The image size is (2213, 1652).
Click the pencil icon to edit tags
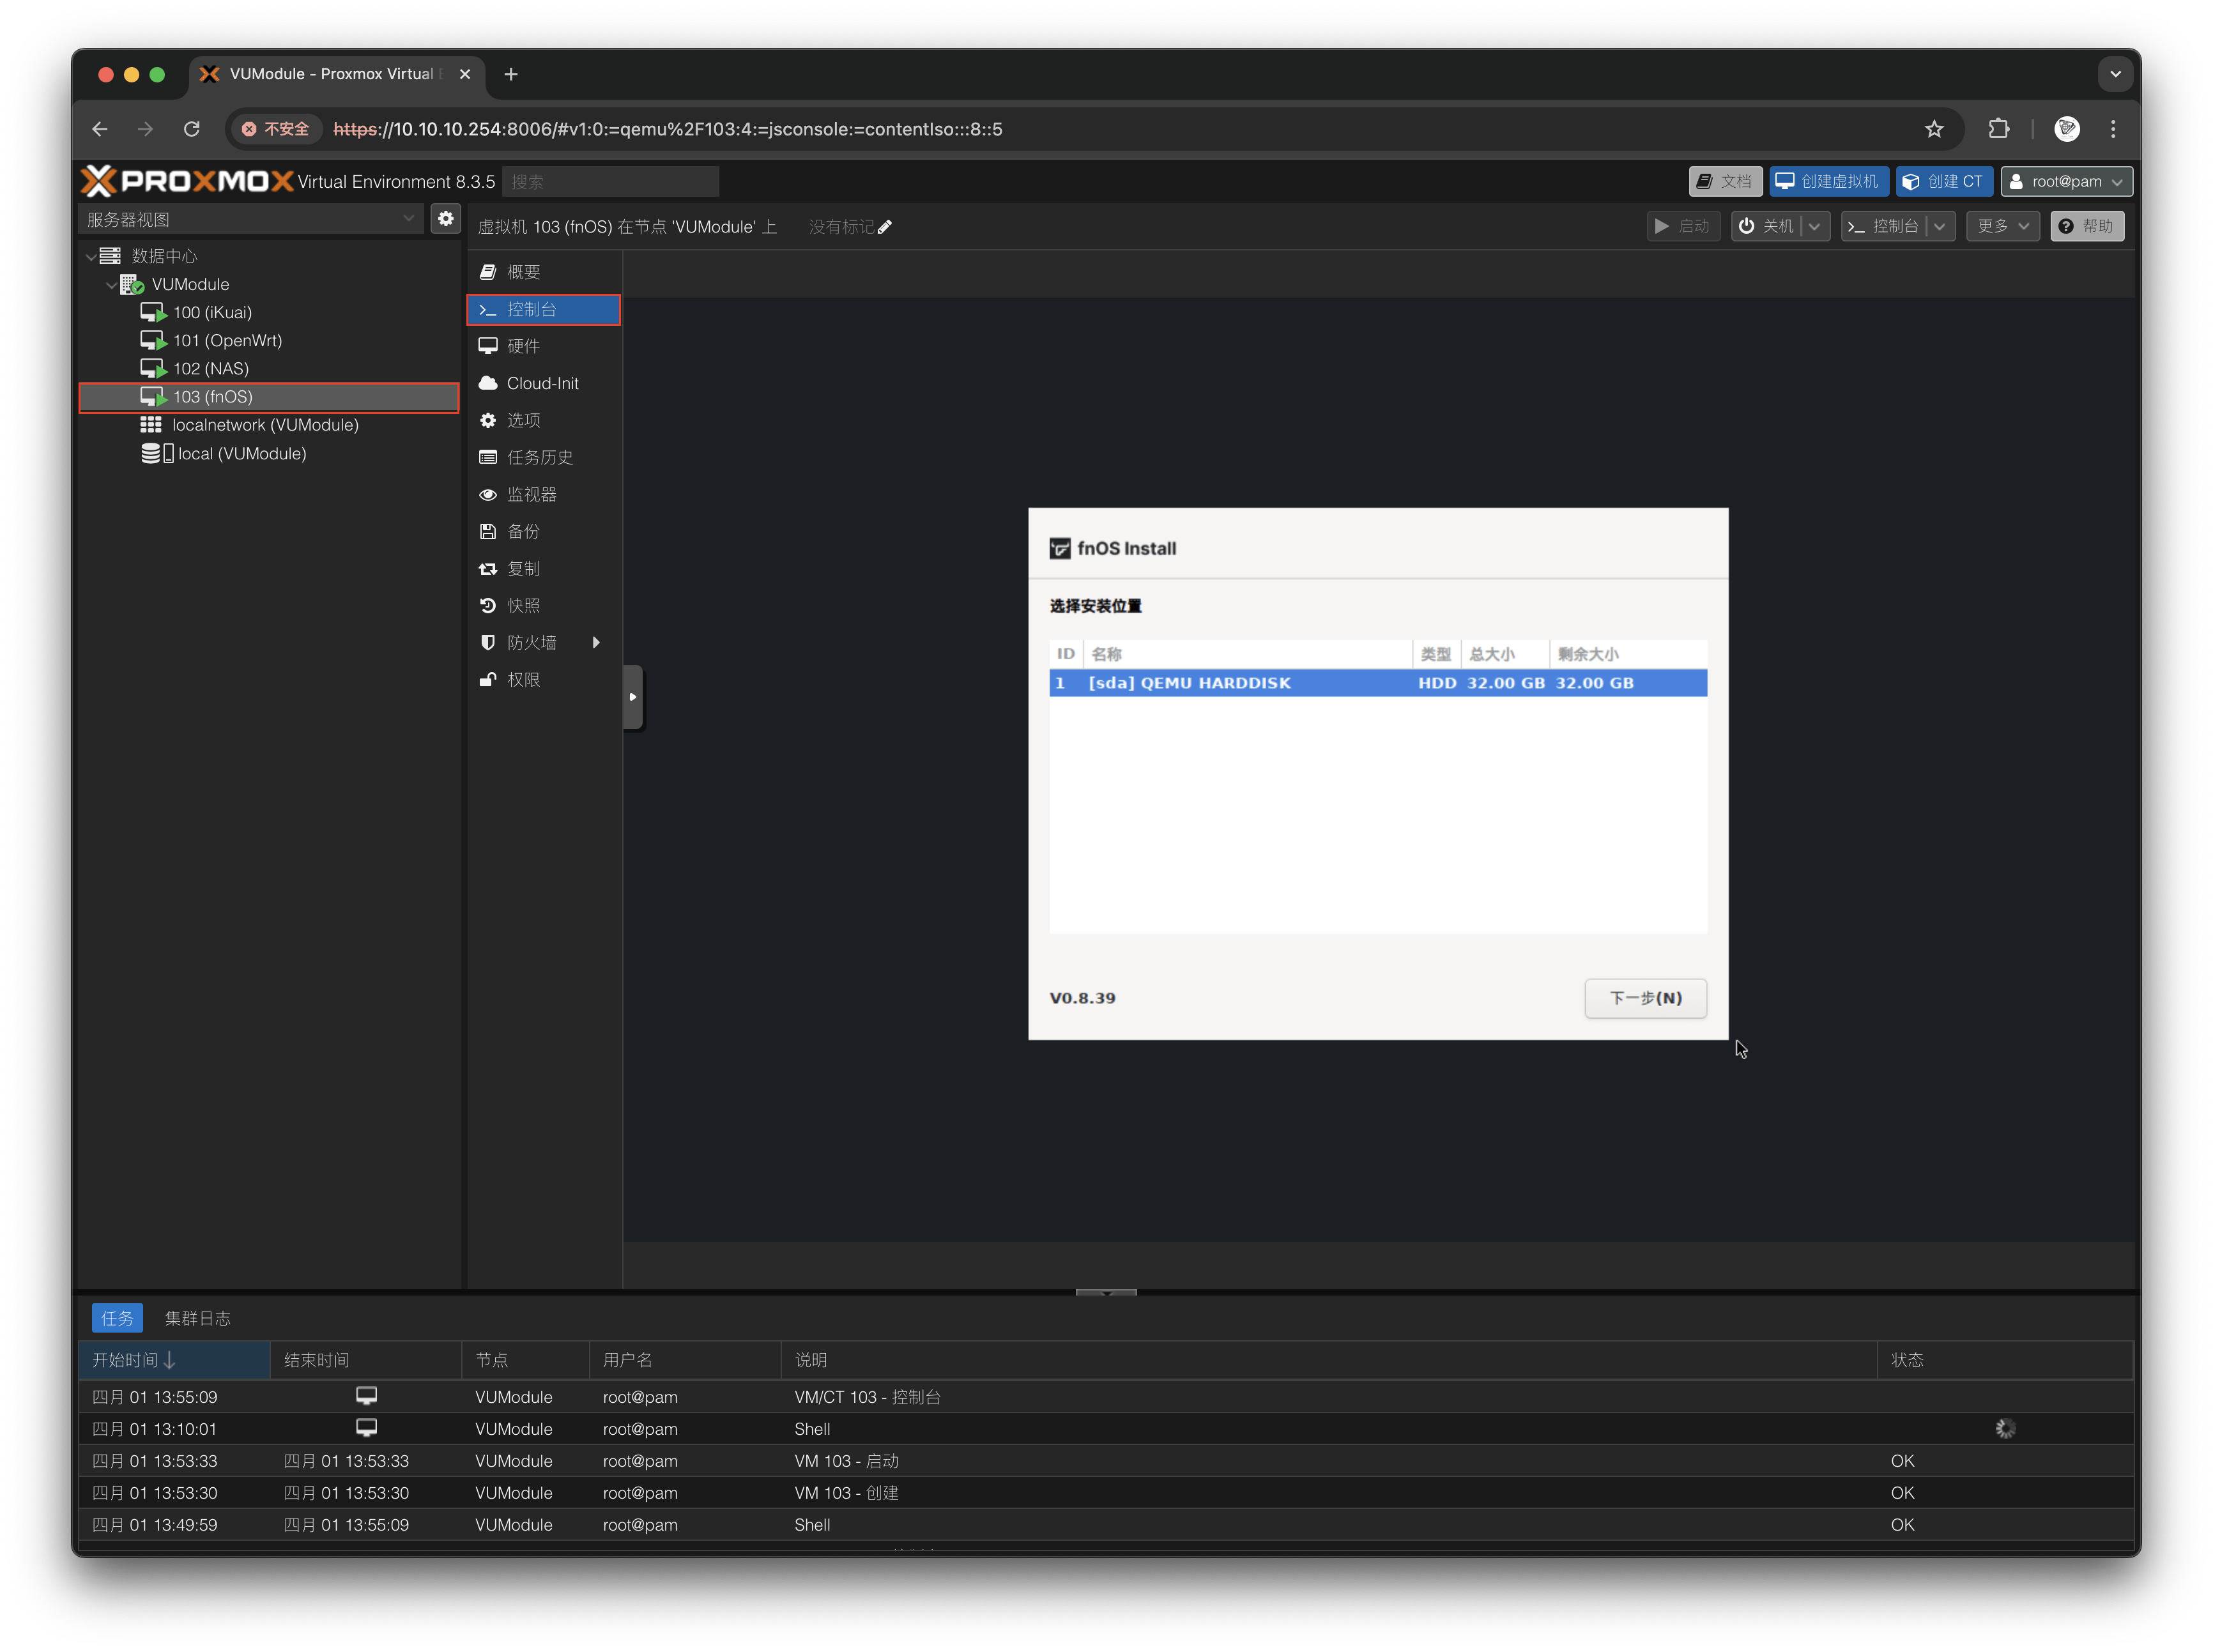point(885,227)
